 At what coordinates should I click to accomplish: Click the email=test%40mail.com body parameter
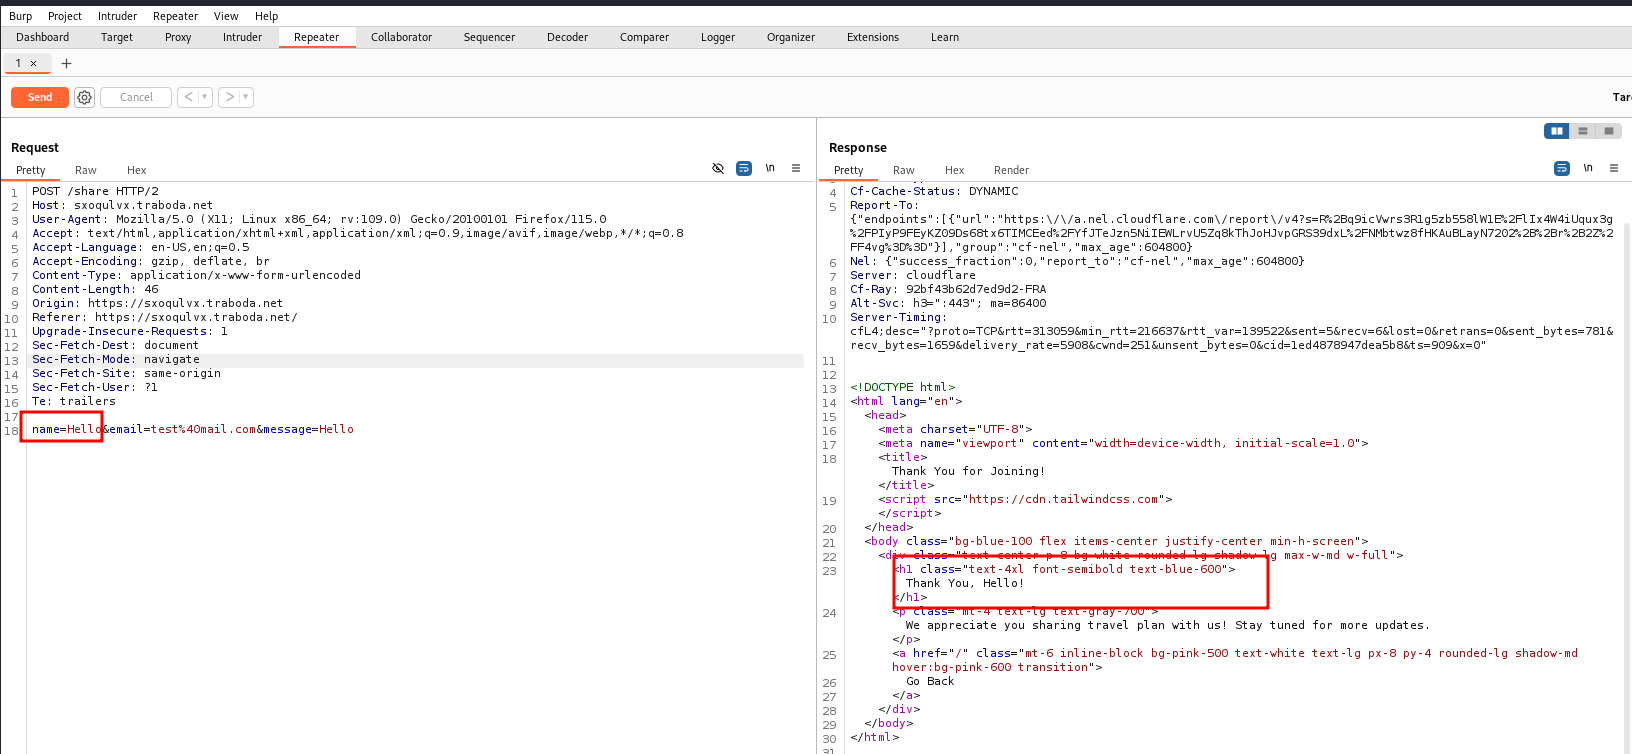(182, 429)
